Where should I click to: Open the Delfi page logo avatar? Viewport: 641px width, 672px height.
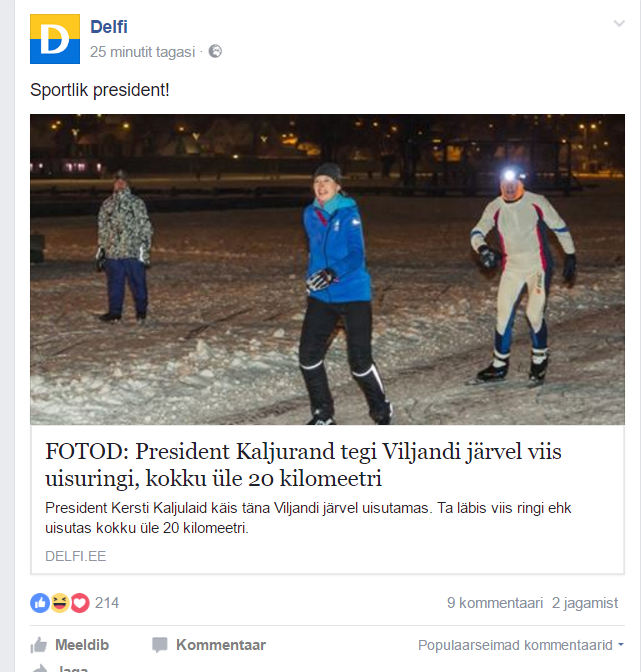pyautogui.click(x=55, y=39)
